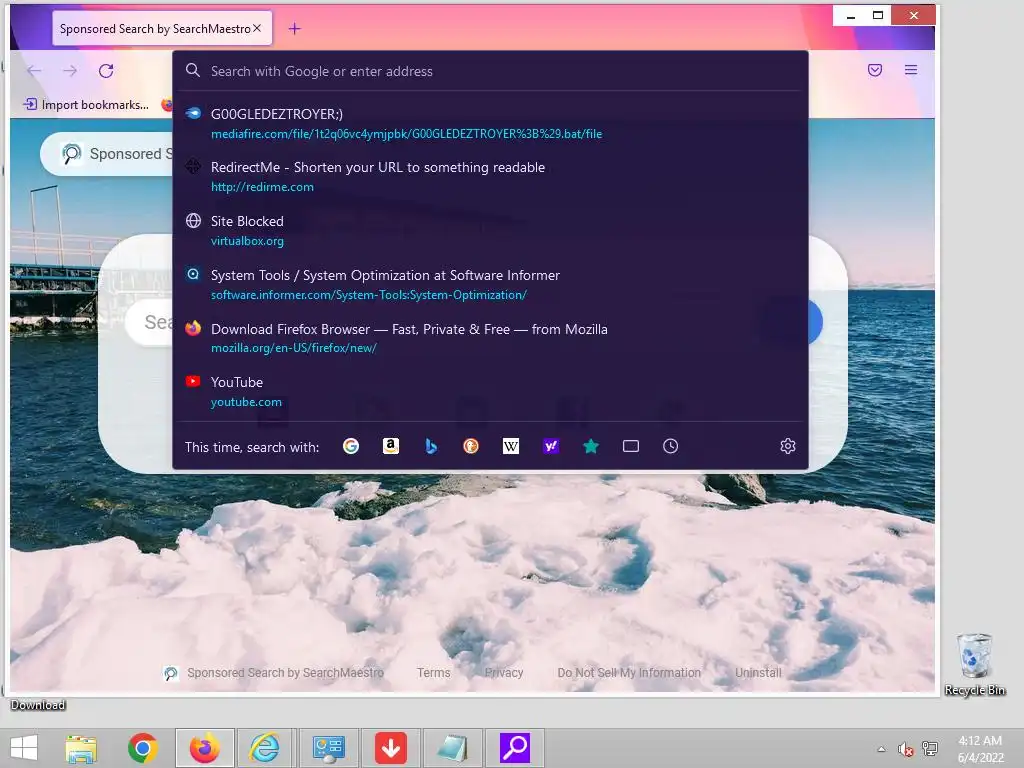Click muted volume tray icon
Screen dimensions: 1024x768
906,749
